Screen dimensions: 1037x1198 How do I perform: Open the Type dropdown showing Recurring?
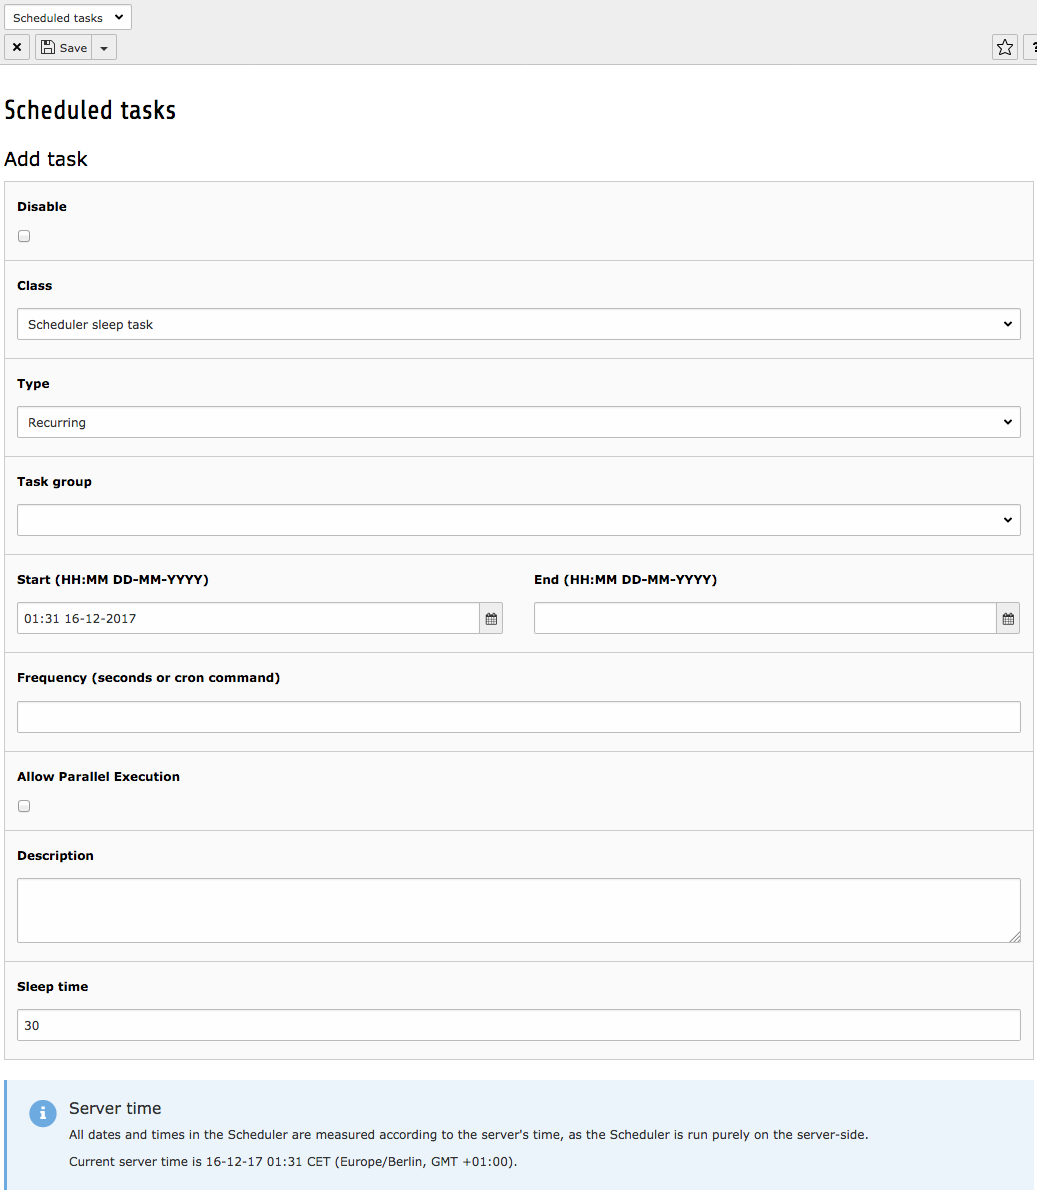[x=518, y=422]
